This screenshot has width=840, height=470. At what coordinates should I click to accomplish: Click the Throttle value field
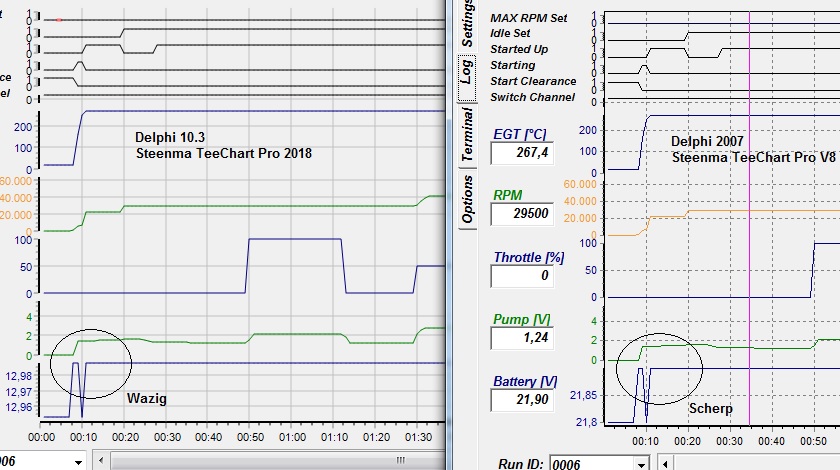pos(522,276)
